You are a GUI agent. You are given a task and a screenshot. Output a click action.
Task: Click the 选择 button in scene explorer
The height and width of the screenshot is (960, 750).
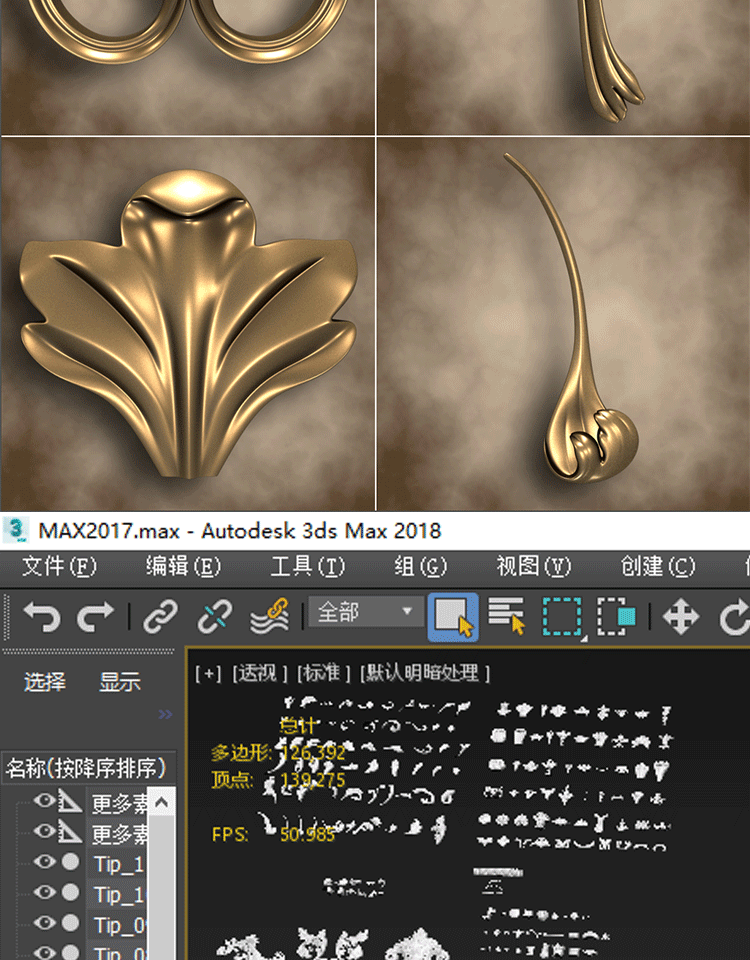tap(45, 682)
